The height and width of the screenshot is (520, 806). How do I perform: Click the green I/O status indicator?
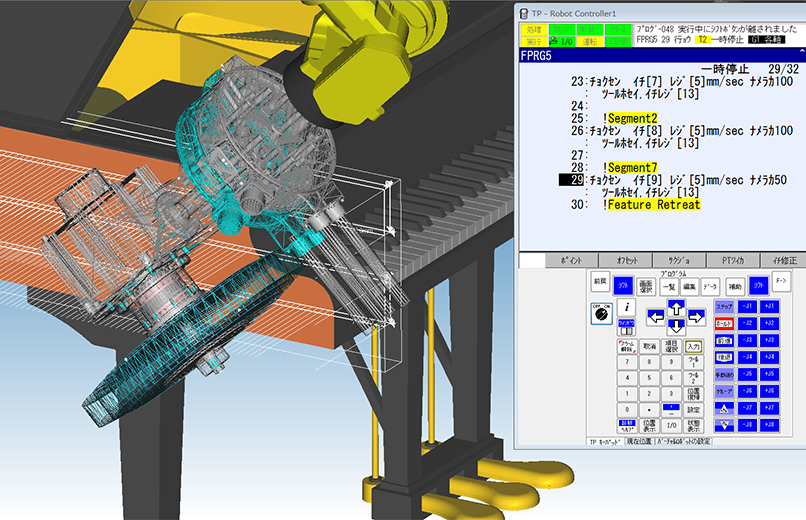pos(564,42)
